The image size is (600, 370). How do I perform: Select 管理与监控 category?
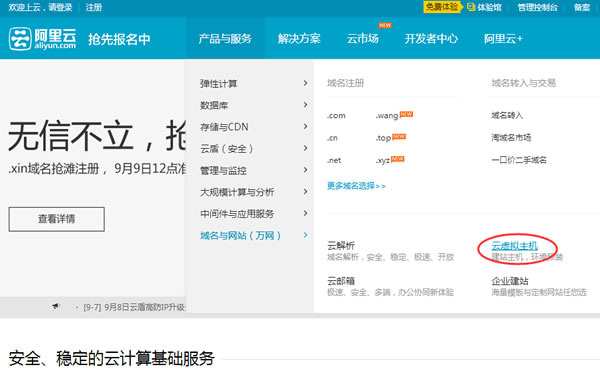(x=223, y=170)
